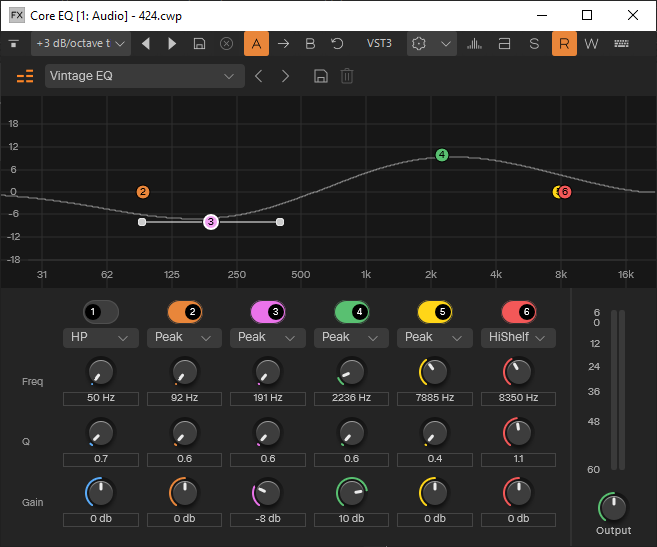This screenshot has height=547, width=657.
Task: Click band 6 Q knob
Action: pos(518,432)
